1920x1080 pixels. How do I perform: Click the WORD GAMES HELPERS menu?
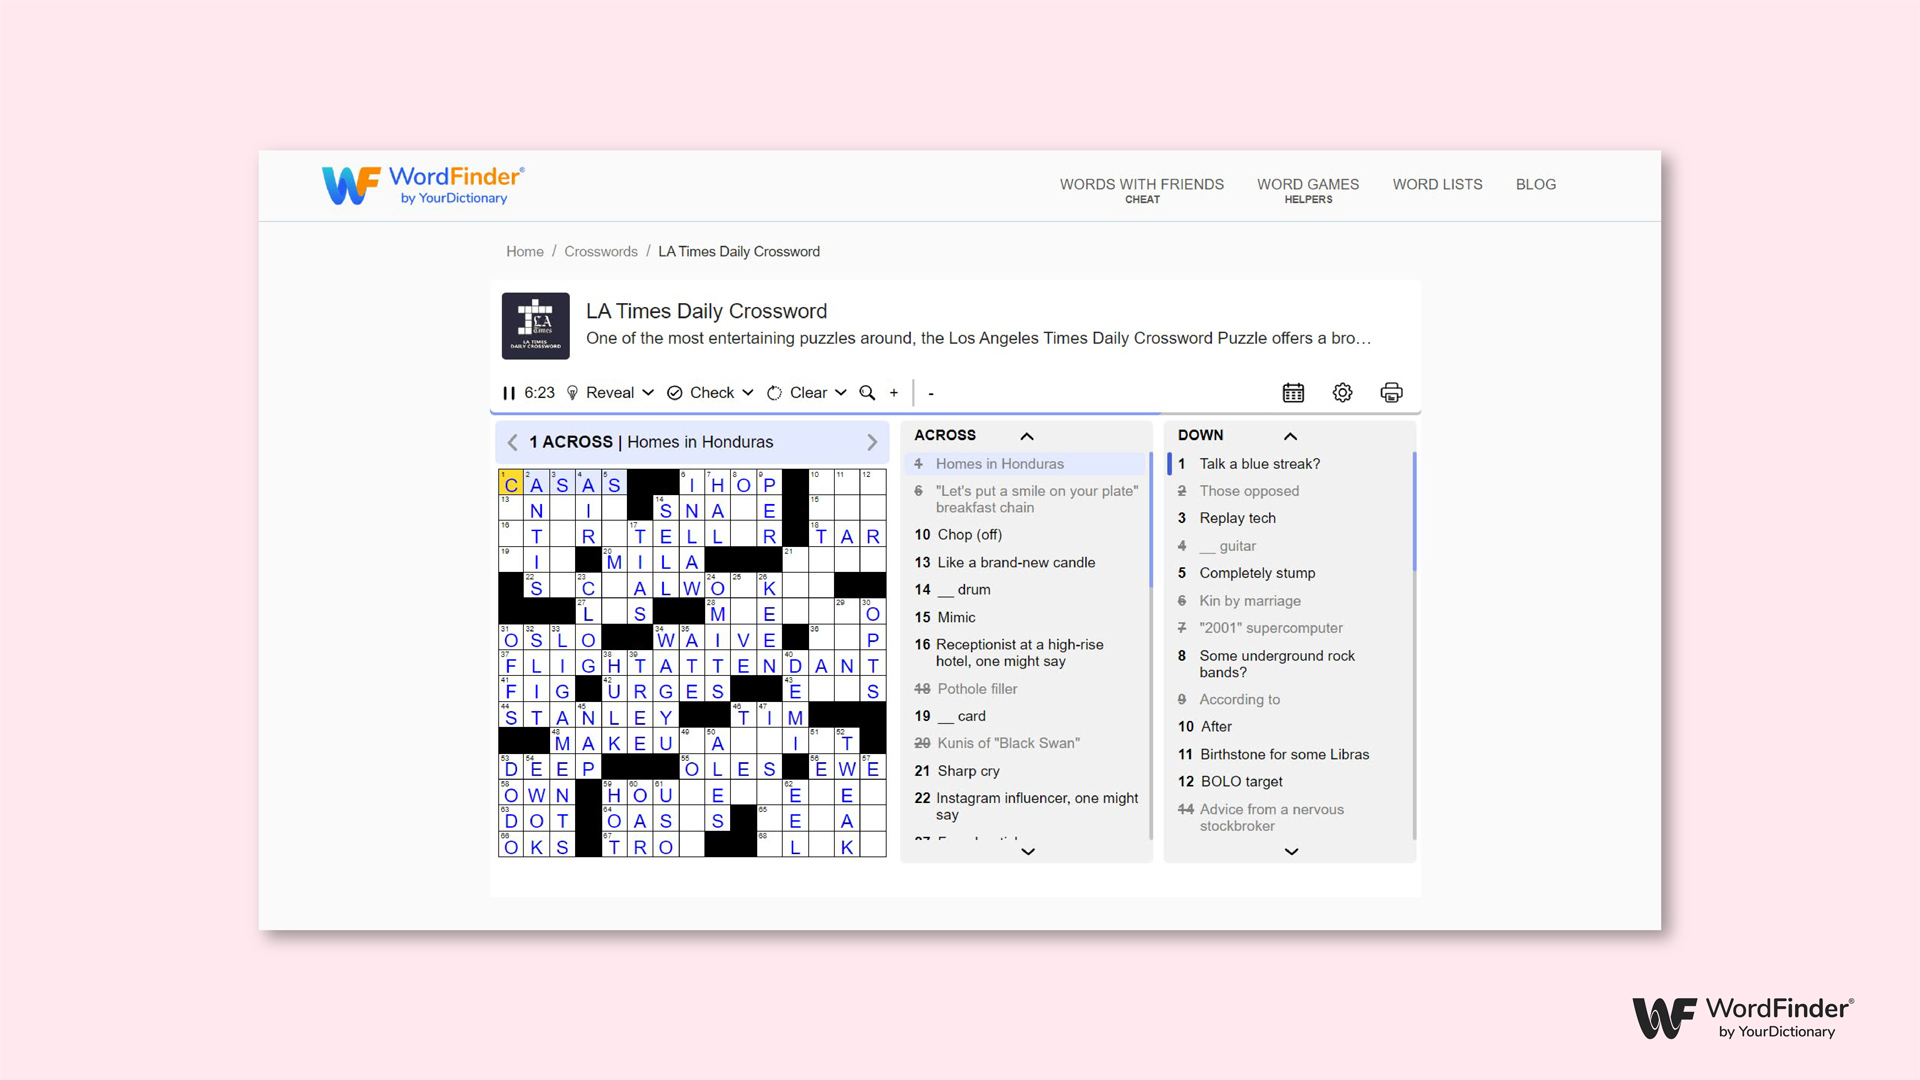click(x=1305, y=190)
